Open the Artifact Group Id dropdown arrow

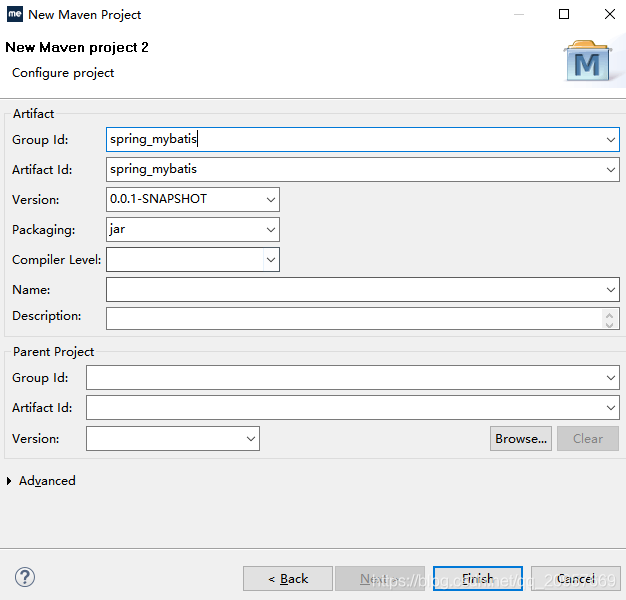pos(610,140)
